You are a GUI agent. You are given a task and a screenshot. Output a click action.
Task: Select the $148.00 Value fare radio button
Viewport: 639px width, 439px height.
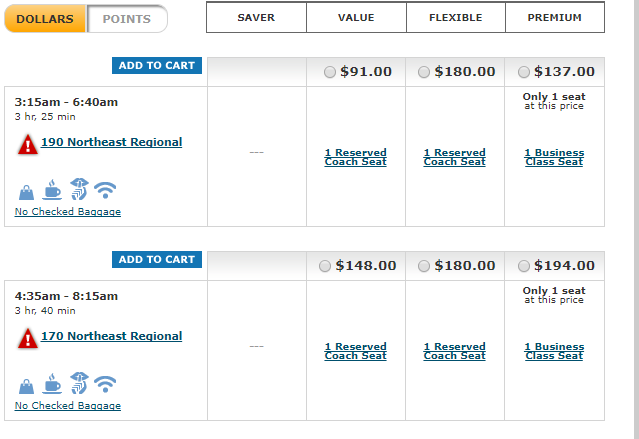click(324, 266)
